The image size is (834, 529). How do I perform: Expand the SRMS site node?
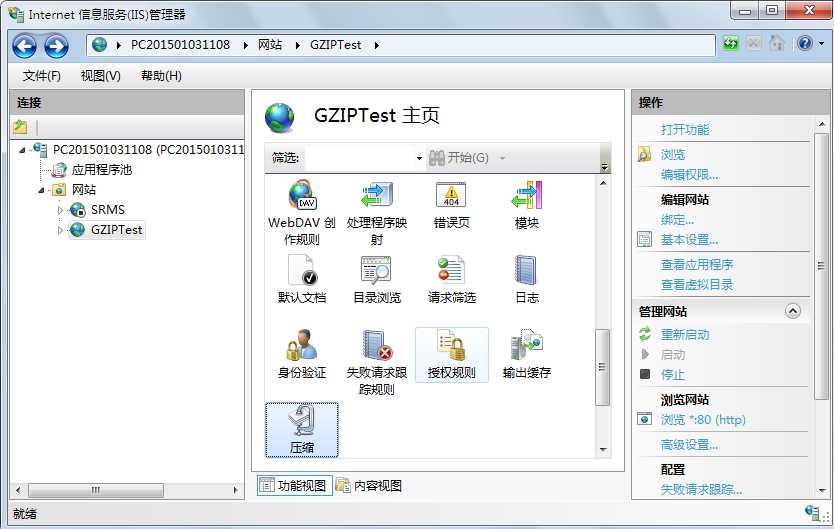[x=60, y=210]
